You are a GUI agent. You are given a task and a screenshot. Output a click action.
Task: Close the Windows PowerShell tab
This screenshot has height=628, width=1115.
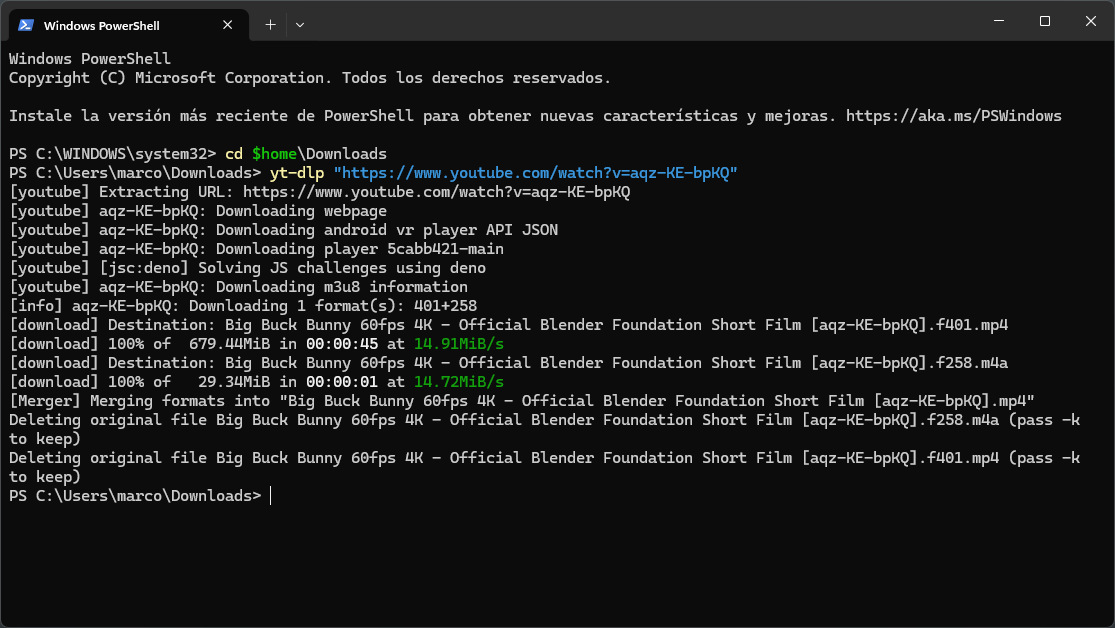click(228, 25)
